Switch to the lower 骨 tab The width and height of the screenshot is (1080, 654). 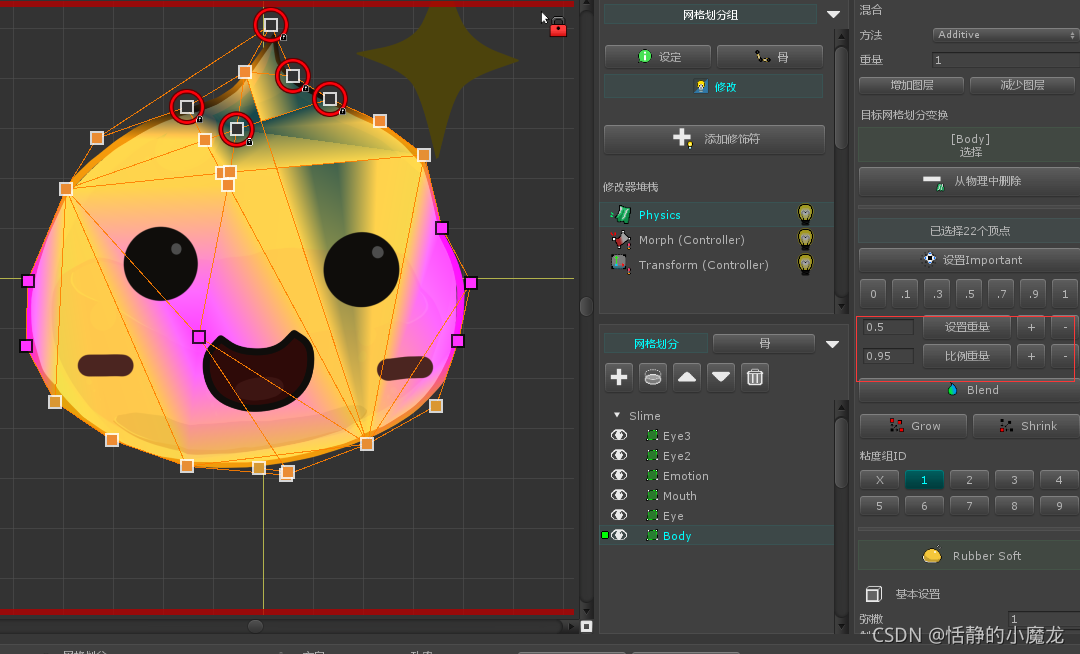(x=764, y=343)
